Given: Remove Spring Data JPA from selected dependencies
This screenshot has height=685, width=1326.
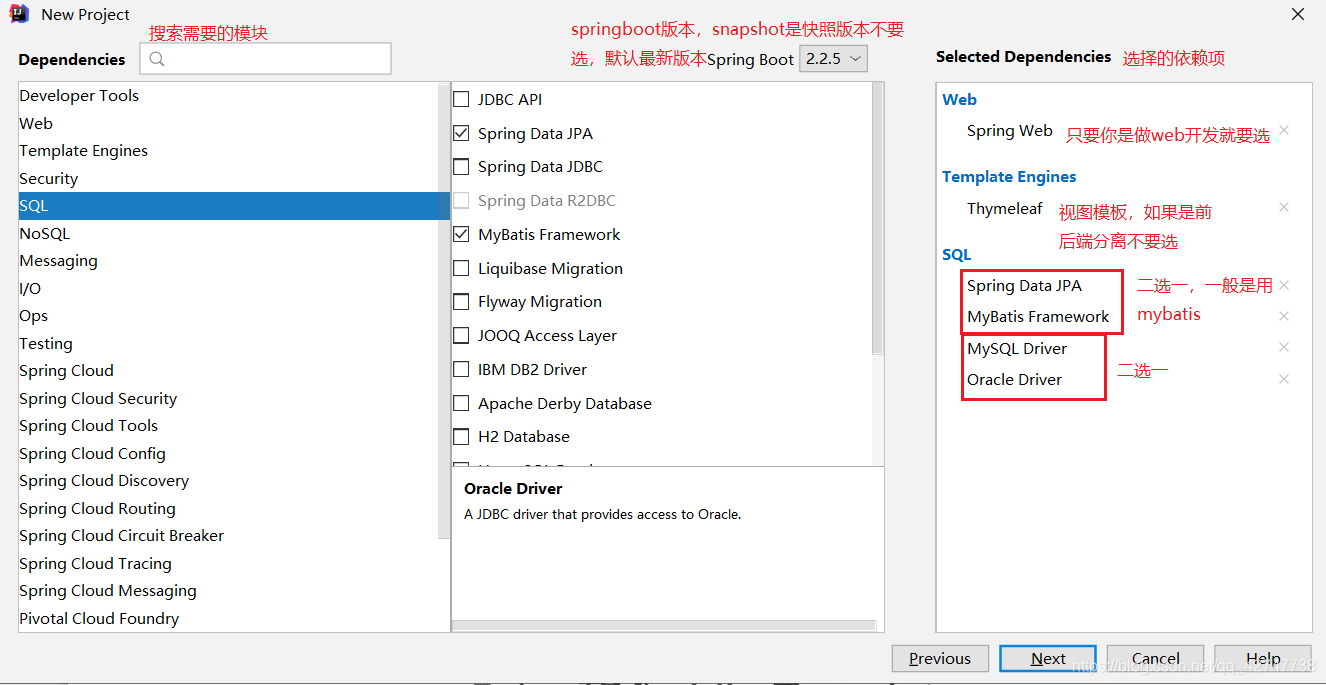Looking at the screenshot, I should [1284, 285].
